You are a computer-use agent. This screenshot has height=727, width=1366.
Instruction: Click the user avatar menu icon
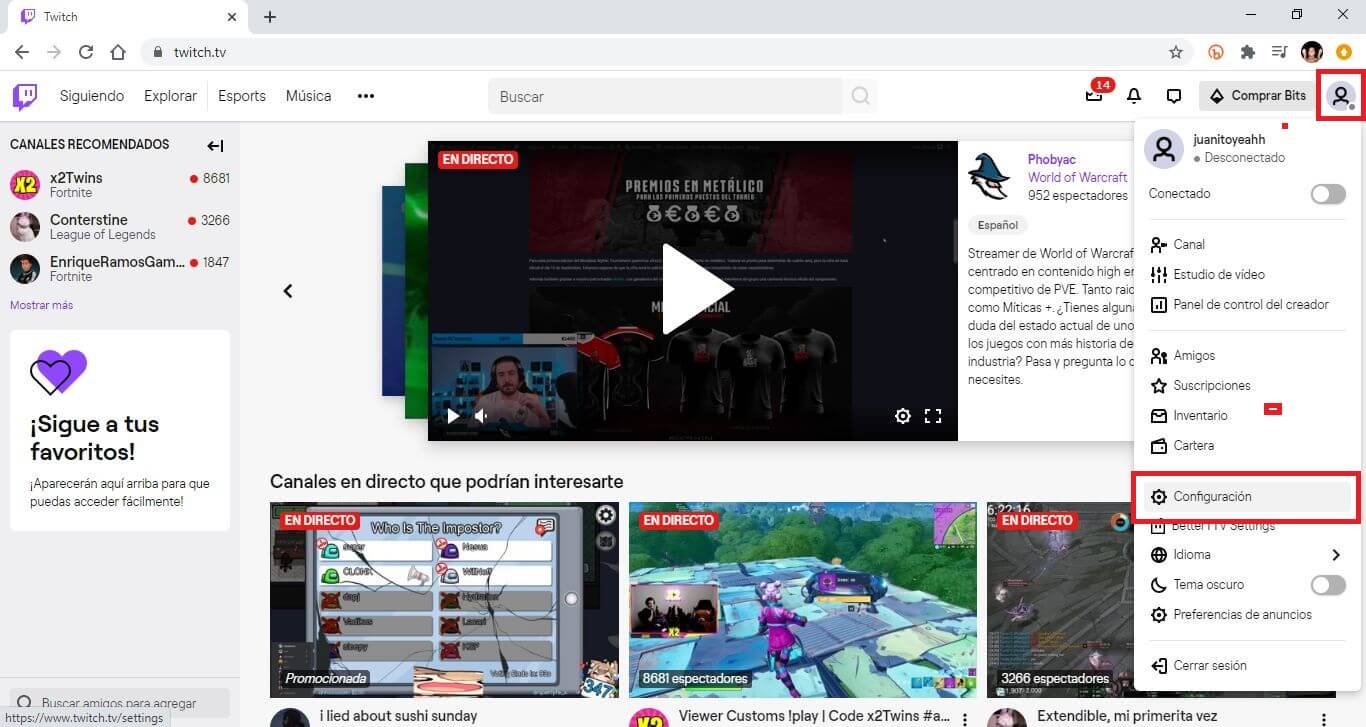click(x=1340, y=96)
